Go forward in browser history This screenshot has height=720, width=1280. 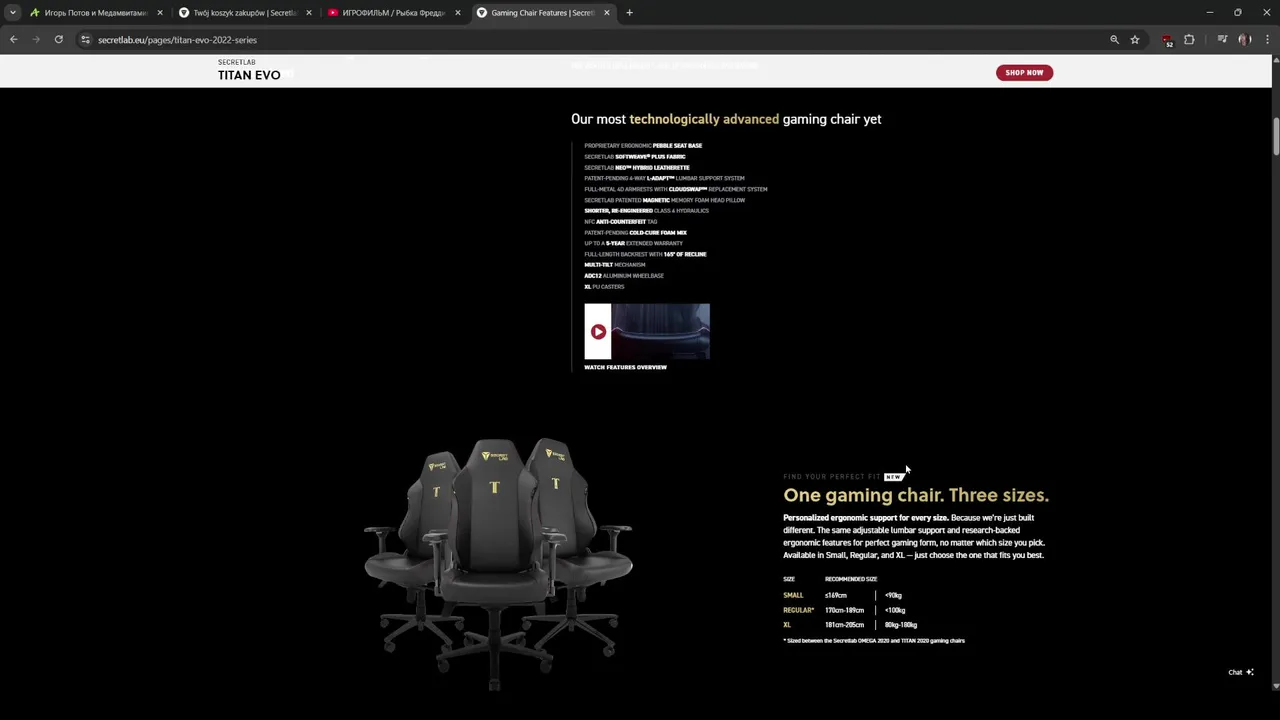(x=36, y=40)
